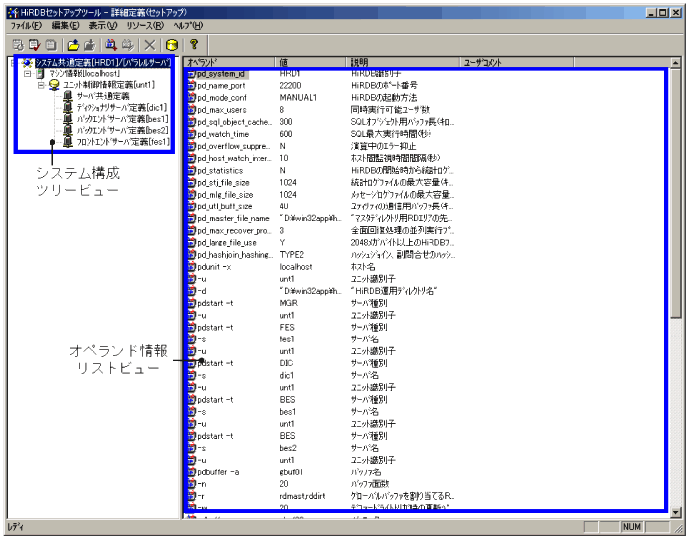
Task: Open the ファイル(F) menu
Action: point(26,25)
